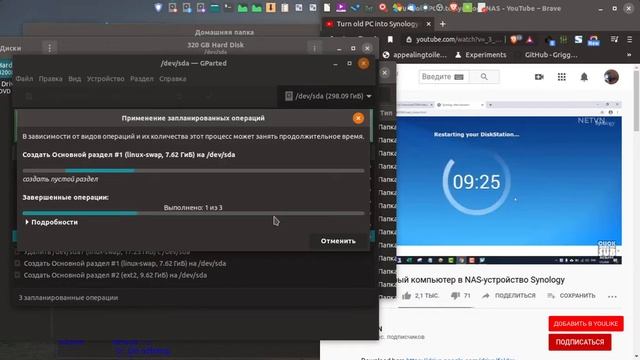Open the YouTube apps grid icon
The height and width of the screenshot is (360, 640).
click(562, 77)
